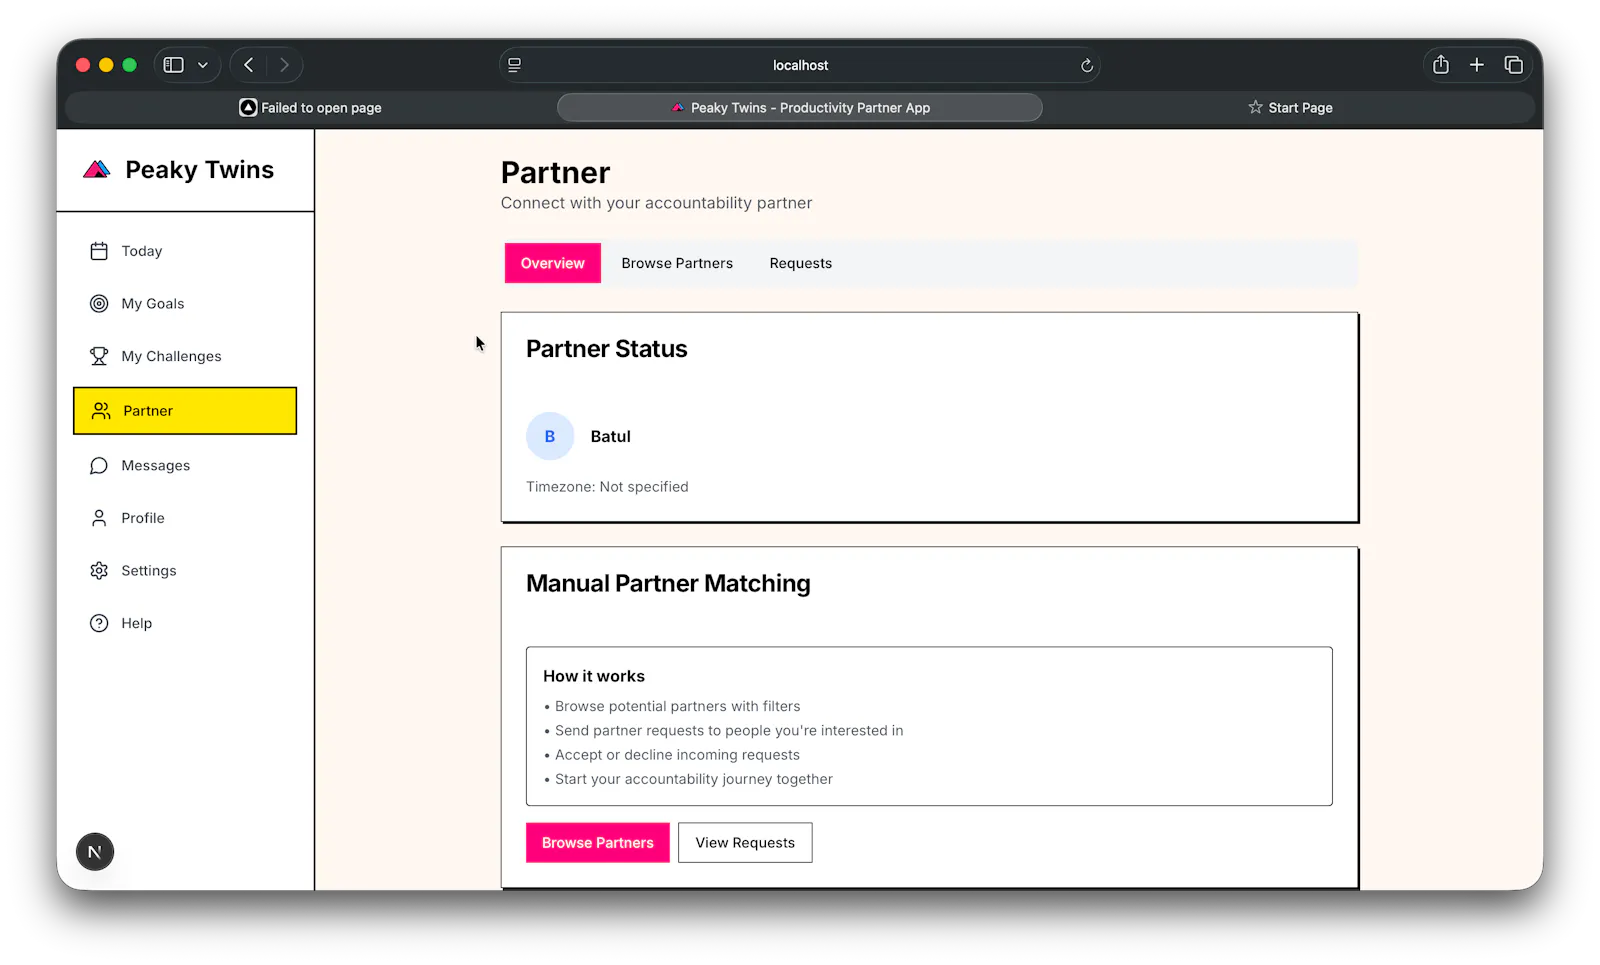The image size is (1600, 965).
Task: Click the Peaky Twins title text
Action: [x=200, y=170]
